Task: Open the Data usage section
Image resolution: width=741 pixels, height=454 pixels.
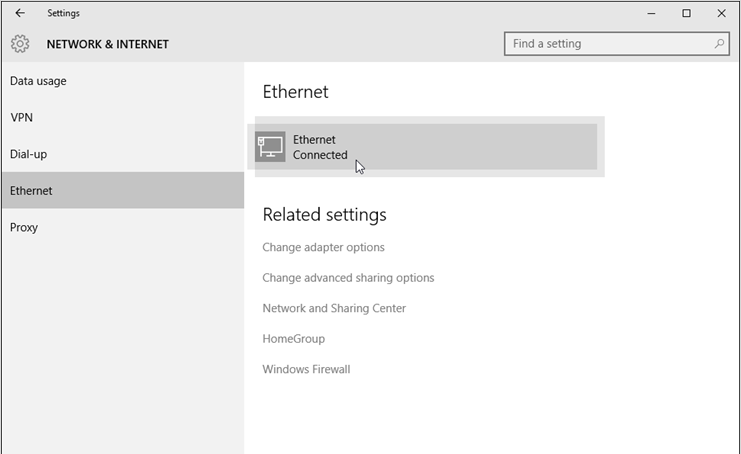Action: [x=38, y=81]
